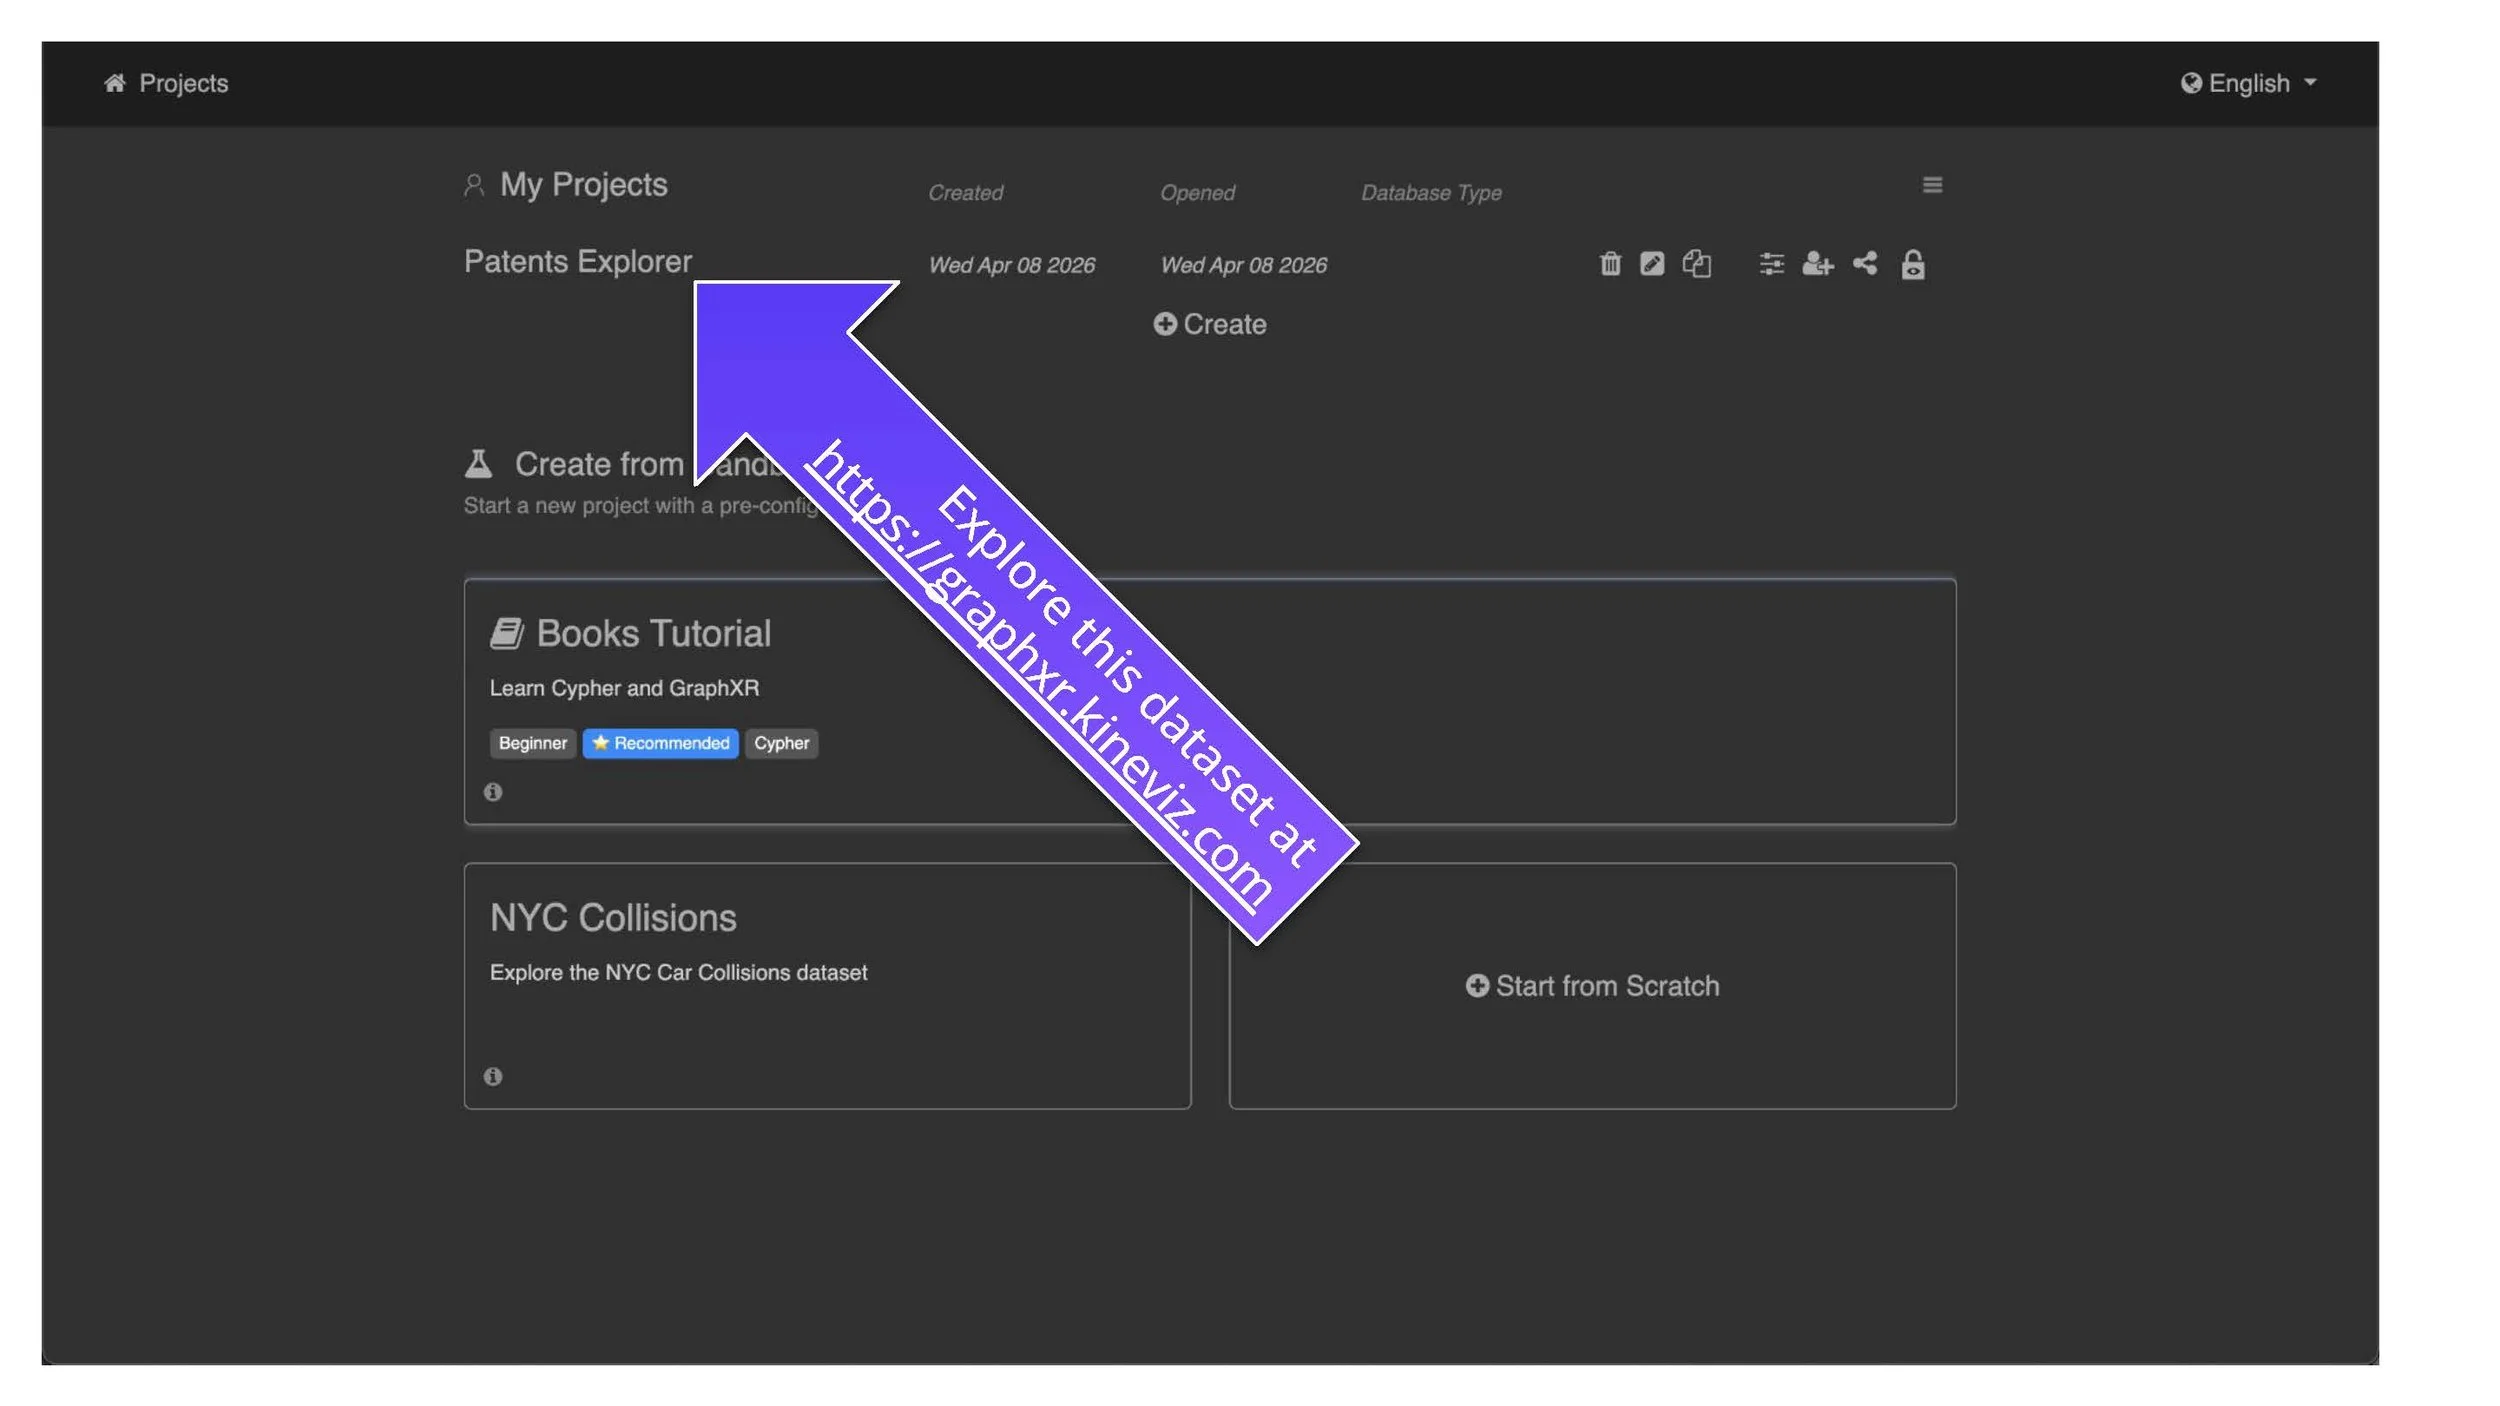Open the hamburger menu above project actions
Viewport: 2500px width, 1406px height.
(1932, 185)
